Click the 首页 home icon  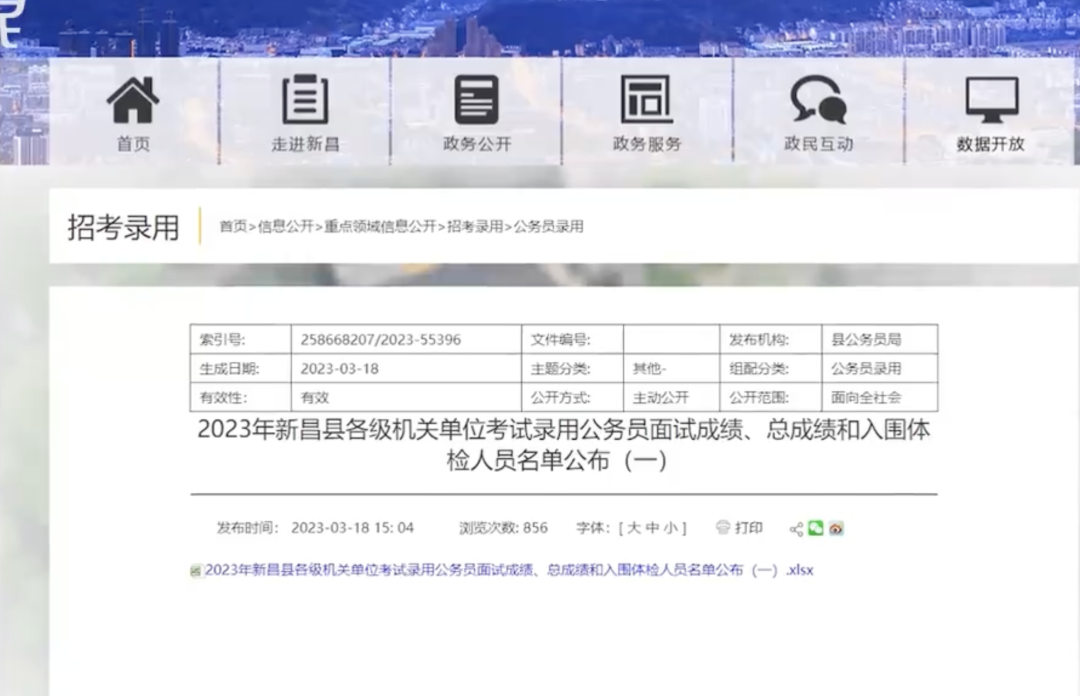(133, 100)
